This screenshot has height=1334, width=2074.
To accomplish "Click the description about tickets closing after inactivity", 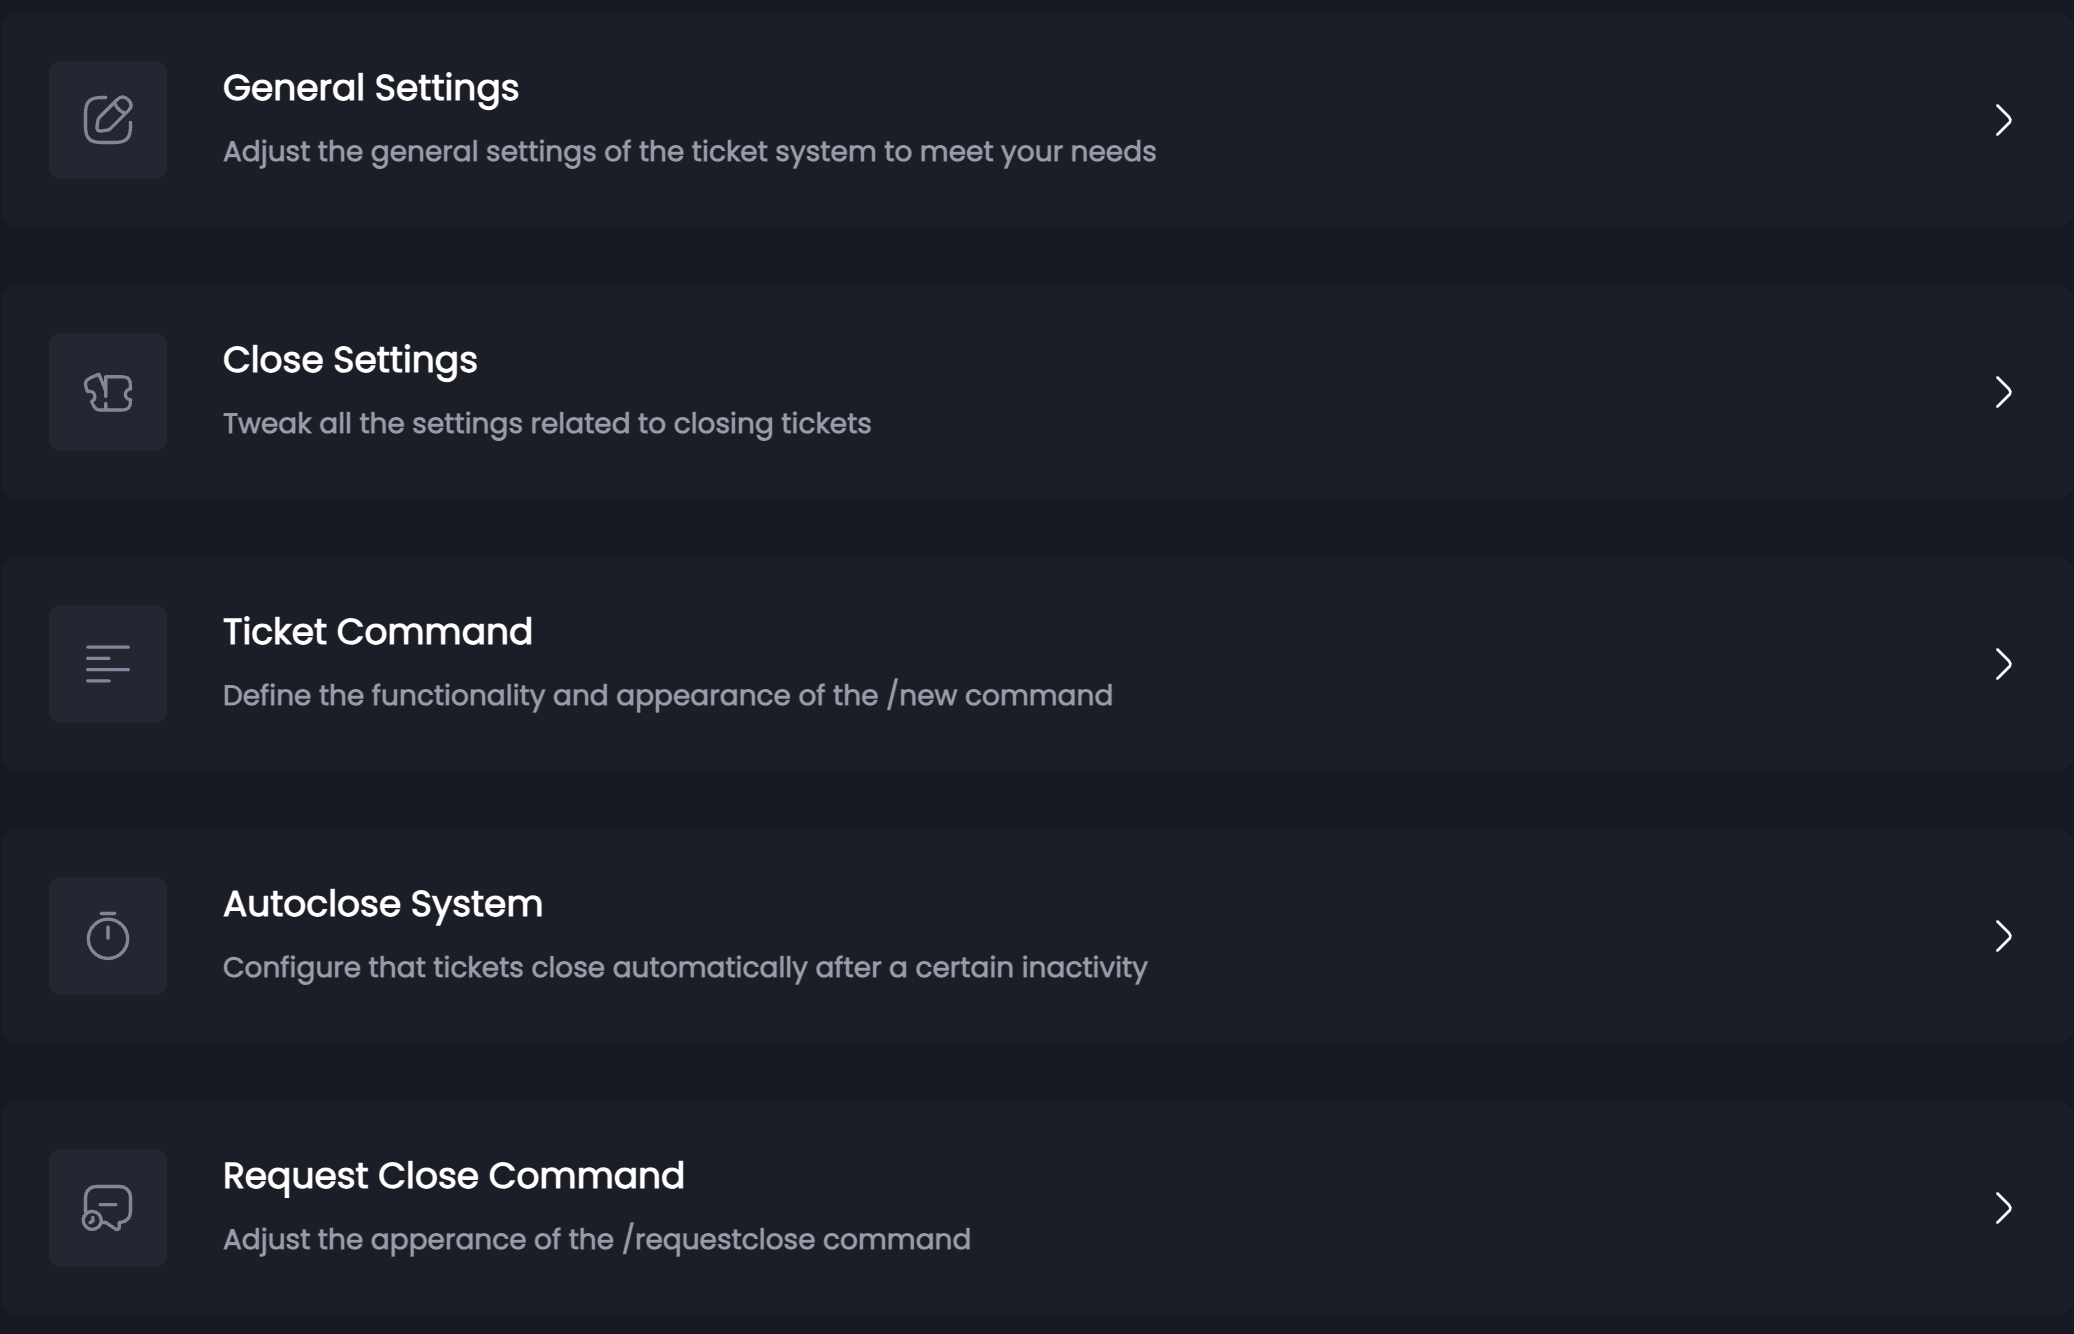I will [684, 968].
